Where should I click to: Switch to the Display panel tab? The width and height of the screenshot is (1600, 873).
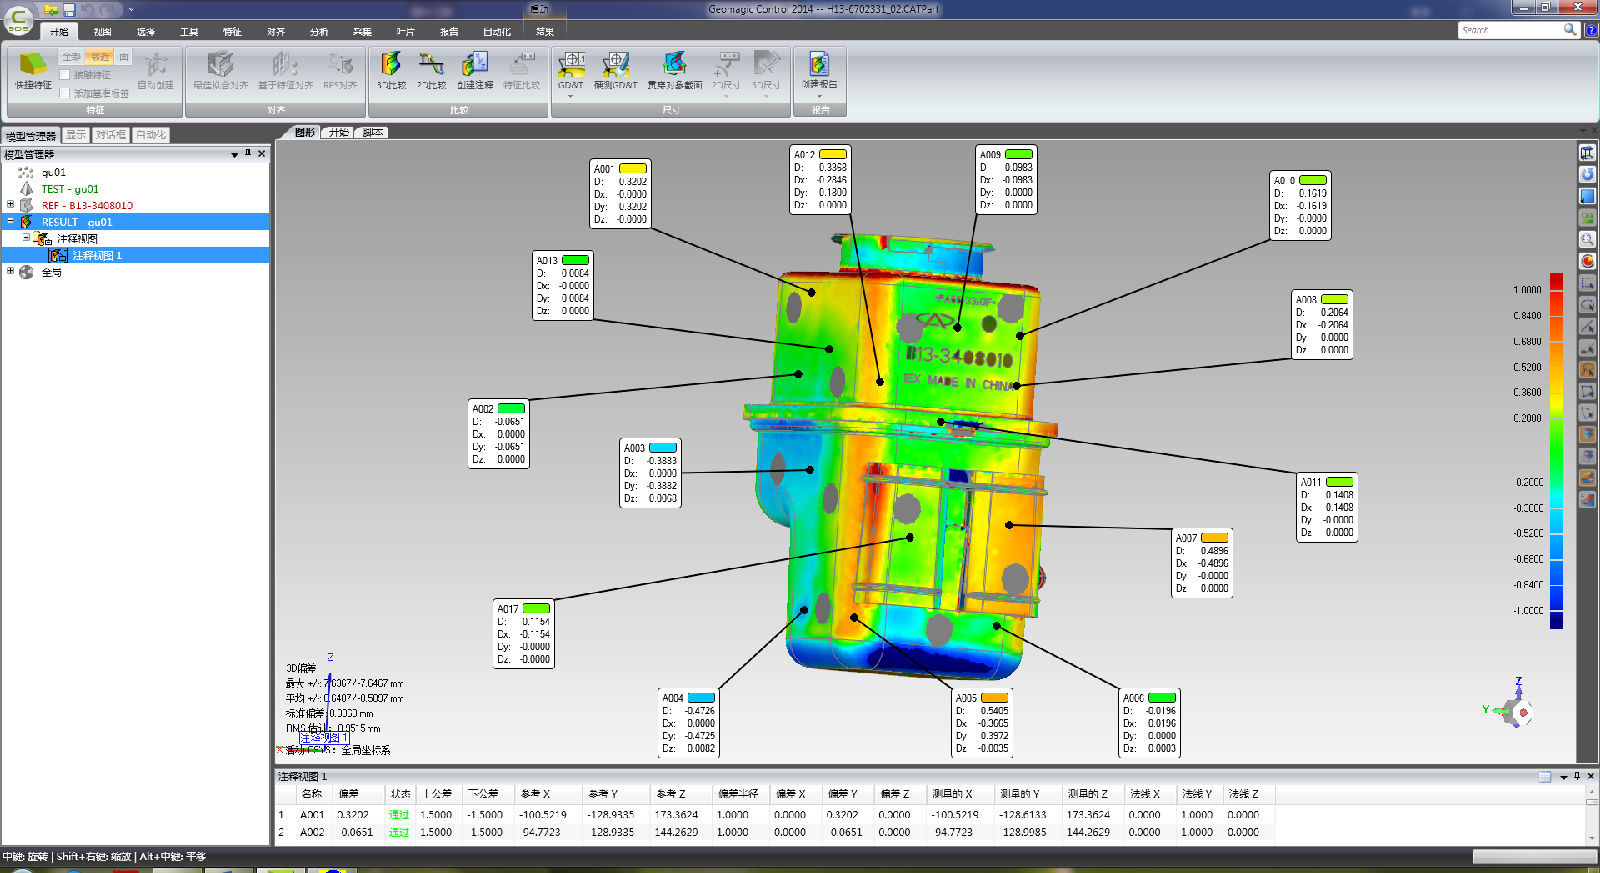click(76, 135)
